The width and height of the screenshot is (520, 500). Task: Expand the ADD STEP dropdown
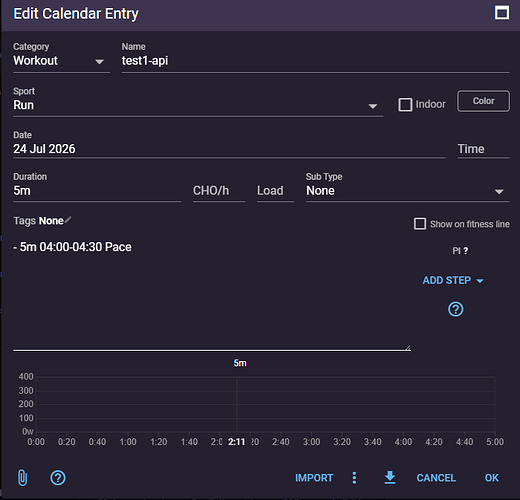(x=453, y=280)
